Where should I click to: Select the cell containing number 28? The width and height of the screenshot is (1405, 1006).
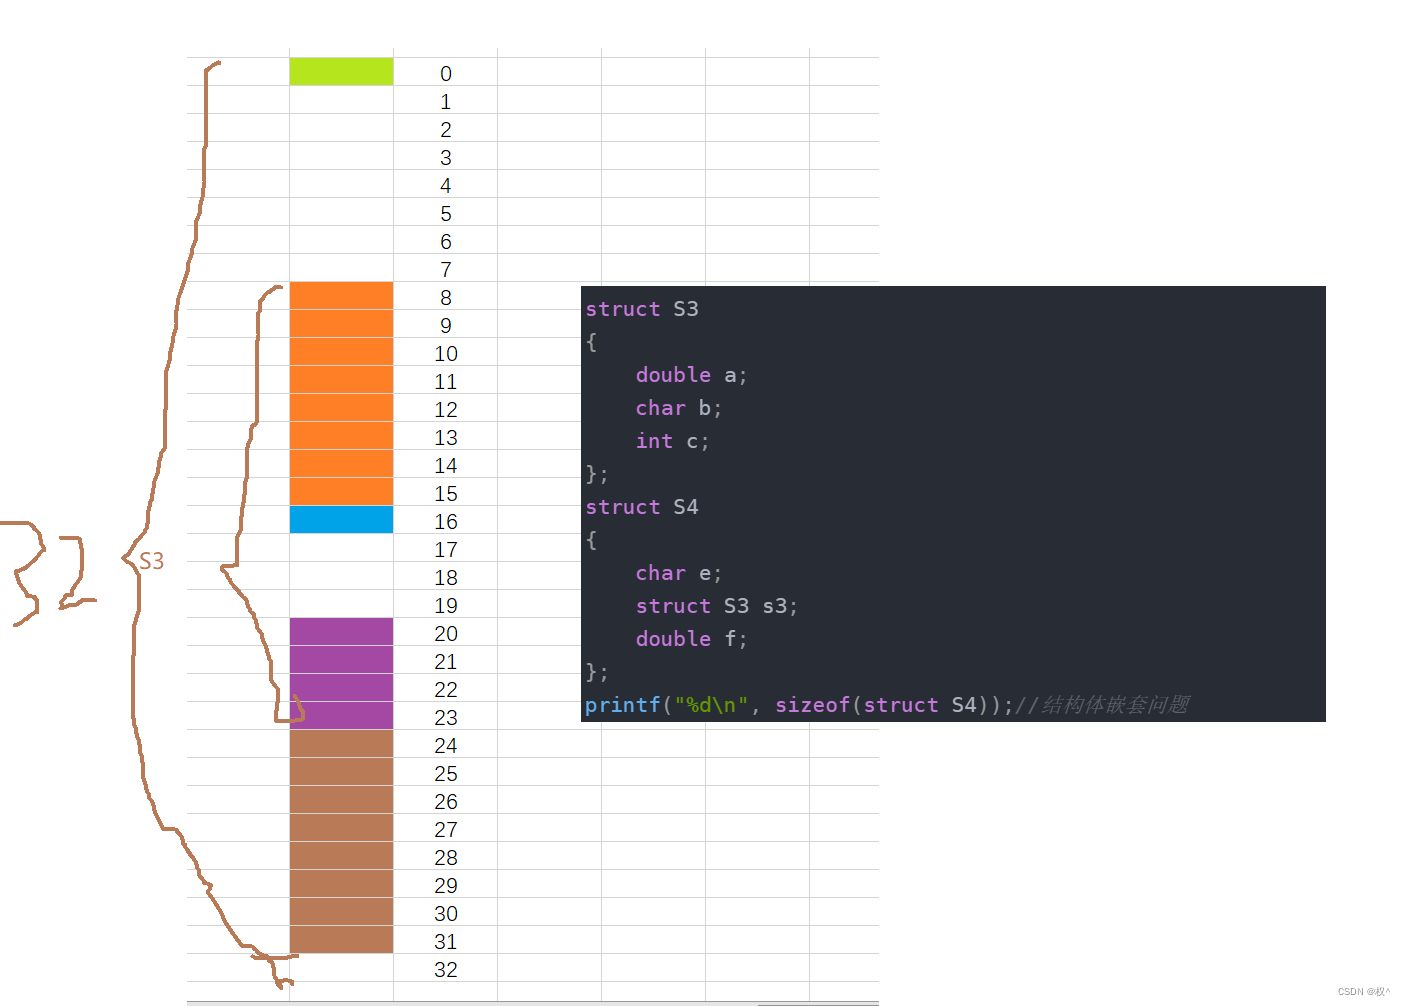pyautogui.click(x=445, y=856)
